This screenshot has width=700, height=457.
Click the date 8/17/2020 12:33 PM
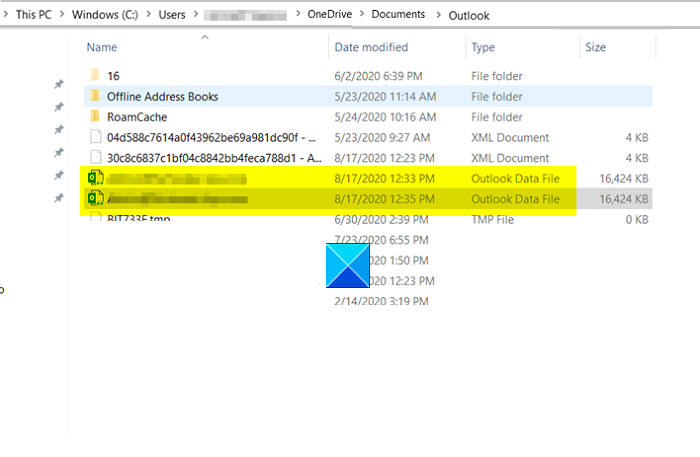[384, 179]
